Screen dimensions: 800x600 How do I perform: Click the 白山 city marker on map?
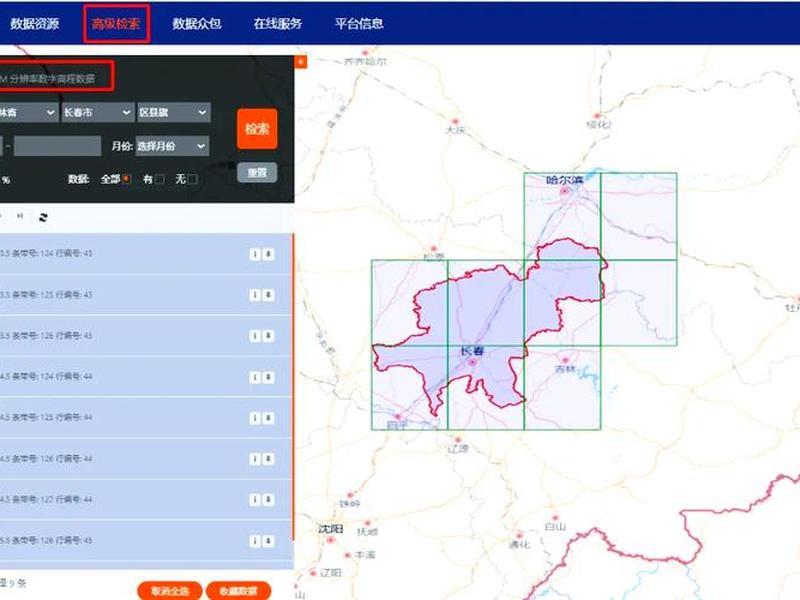click(x=555, y=517)
